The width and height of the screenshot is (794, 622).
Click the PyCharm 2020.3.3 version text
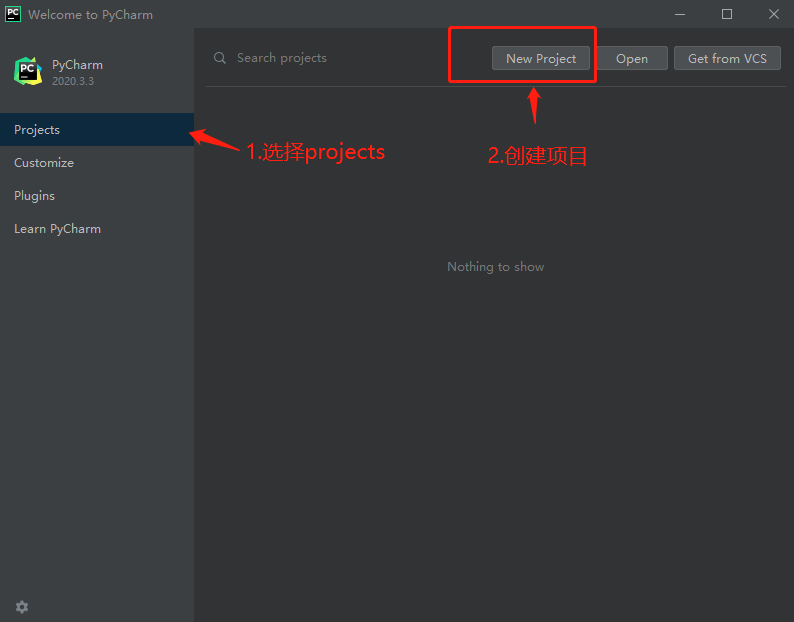click(x=73, y=81)
